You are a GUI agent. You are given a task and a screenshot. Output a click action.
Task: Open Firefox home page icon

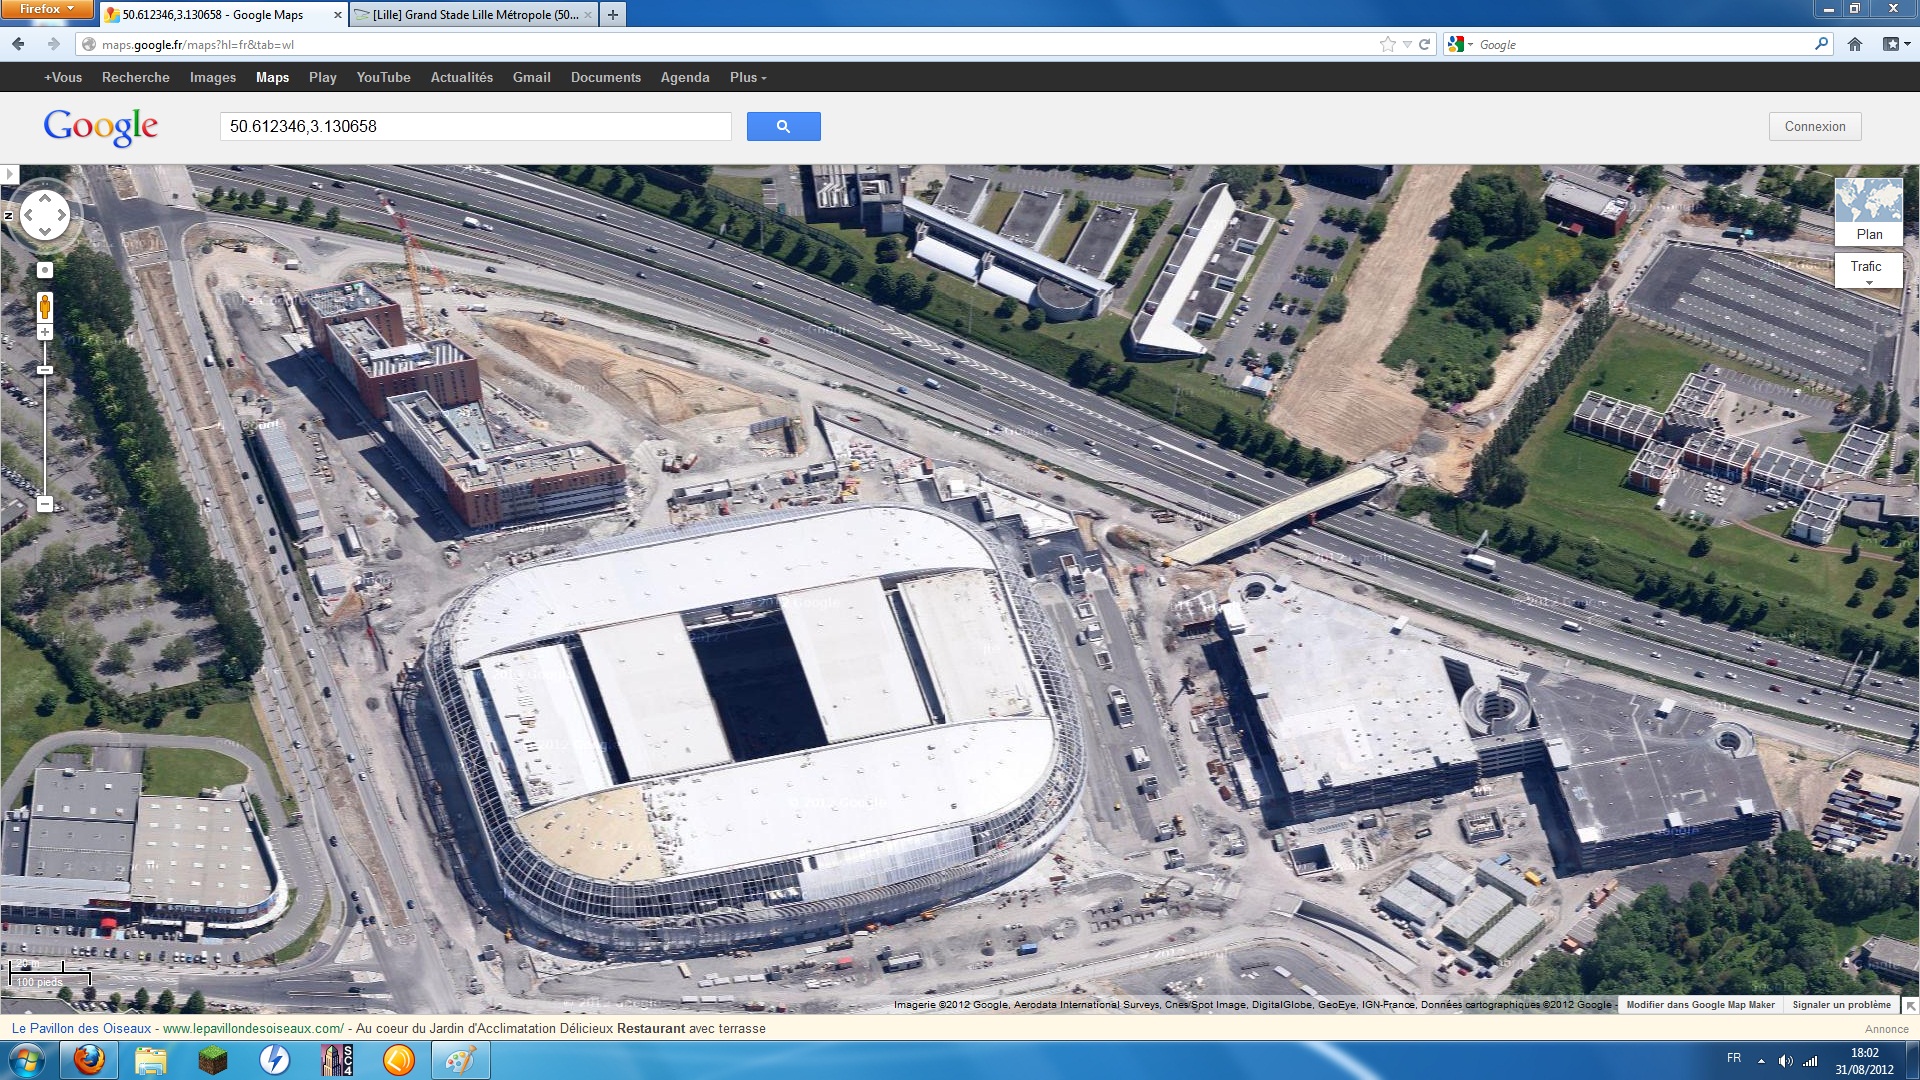point(1855,44)
